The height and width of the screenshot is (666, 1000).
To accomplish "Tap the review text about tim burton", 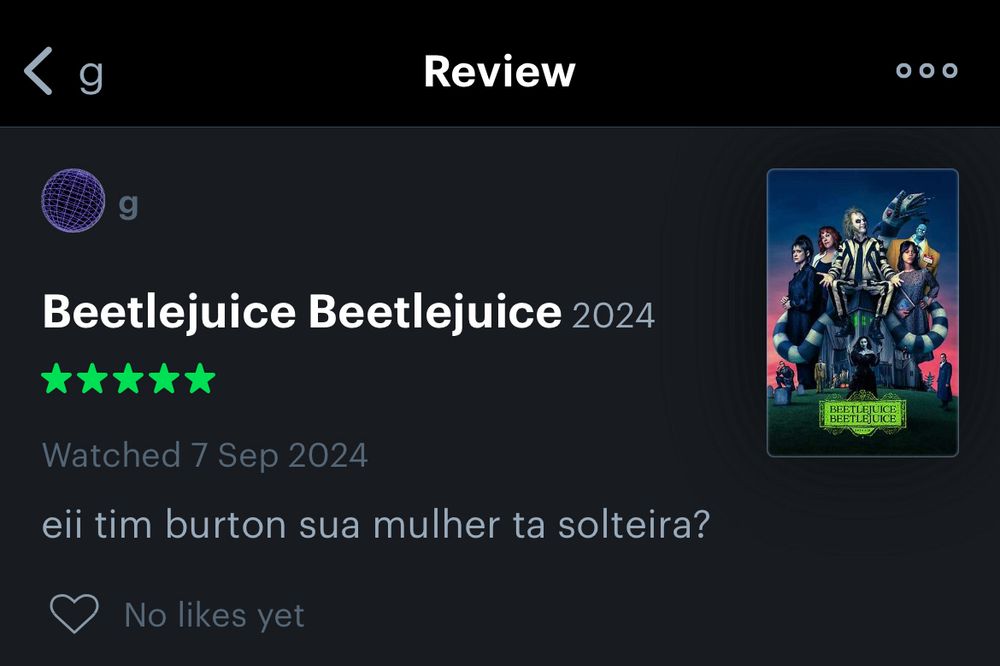I will tap(376, 524).
